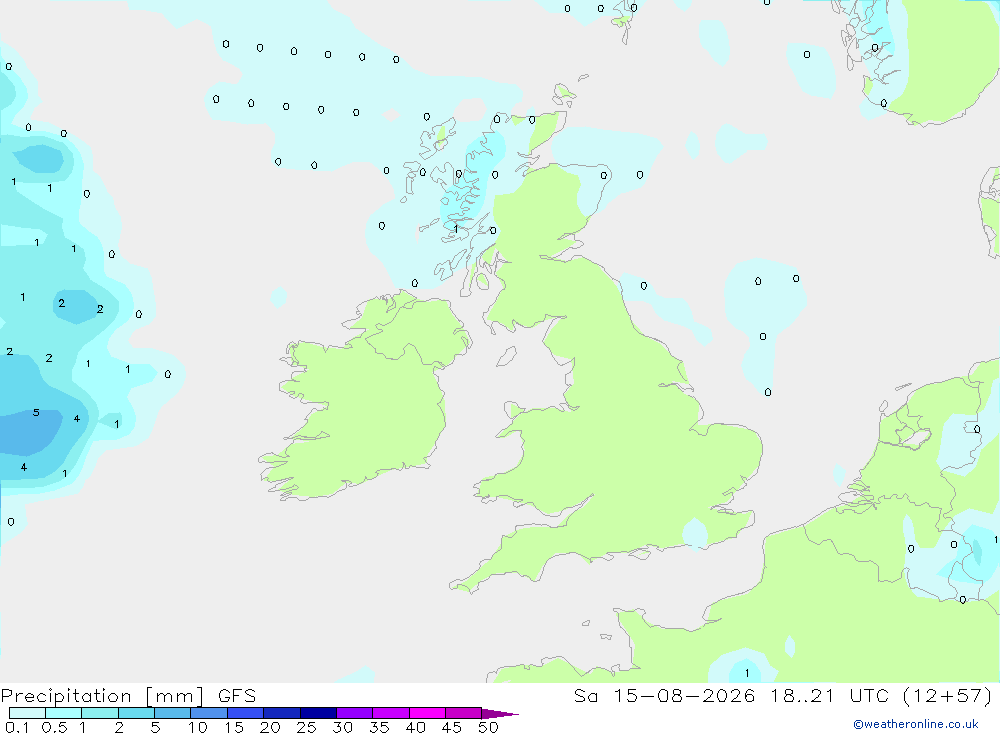
Task: Click the legend label '50'
Action: 488,727
